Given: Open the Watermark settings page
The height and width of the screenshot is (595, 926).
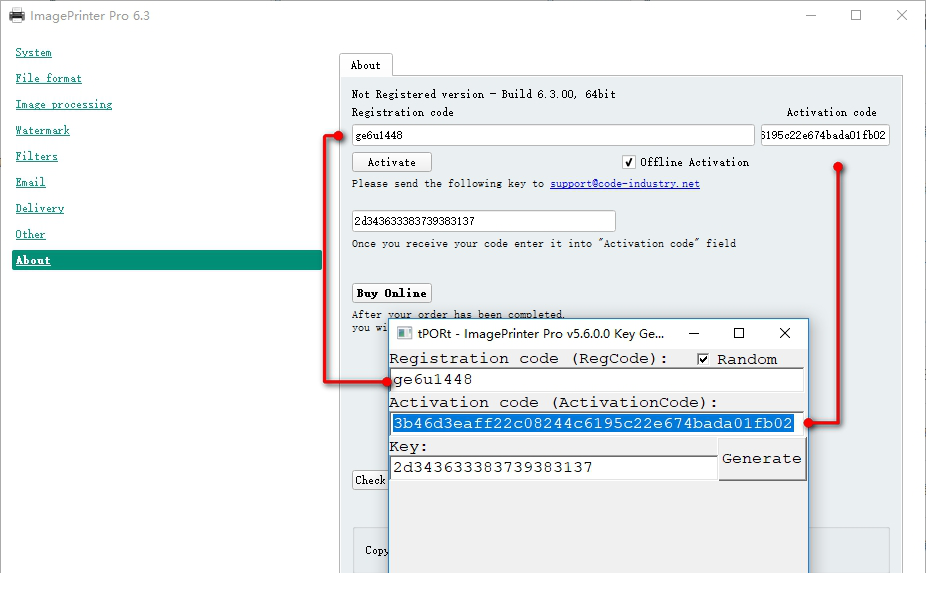Looking at the screenshot, I should [43, 130].
